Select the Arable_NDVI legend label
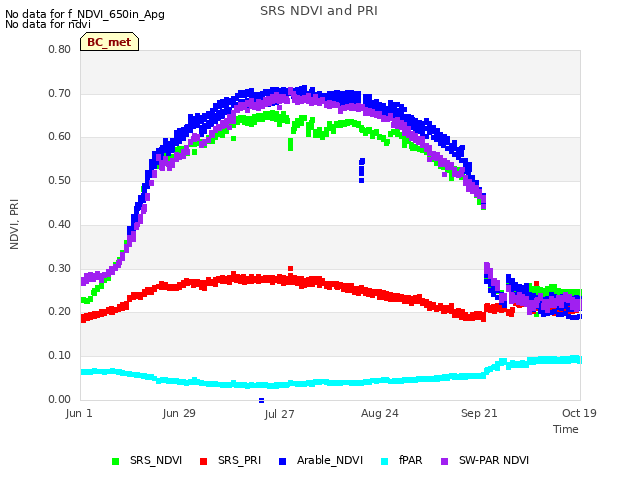 pyautogui.click(x=330, y=460)
